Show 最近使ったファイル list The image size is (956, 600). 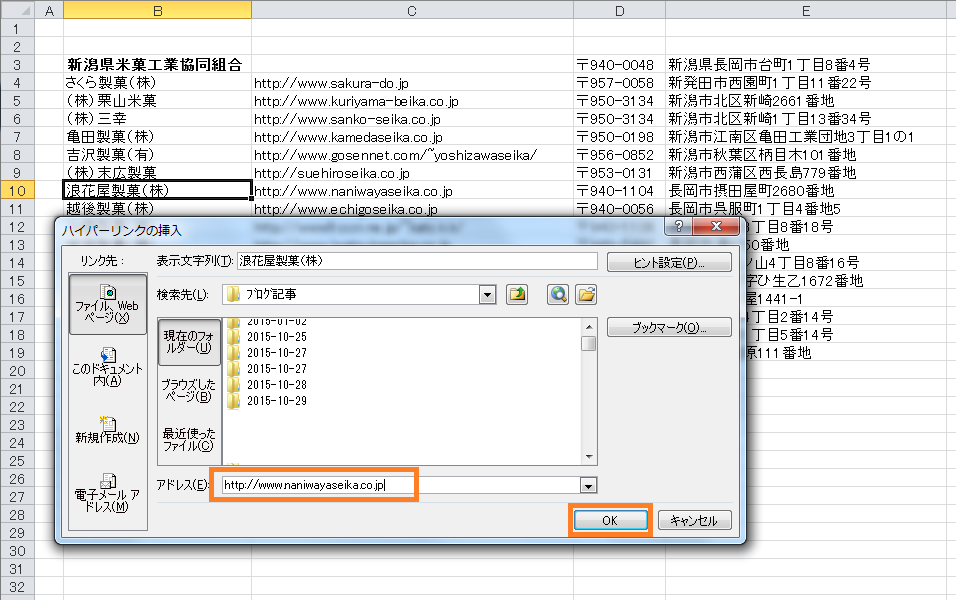click(x=190, y=439)
